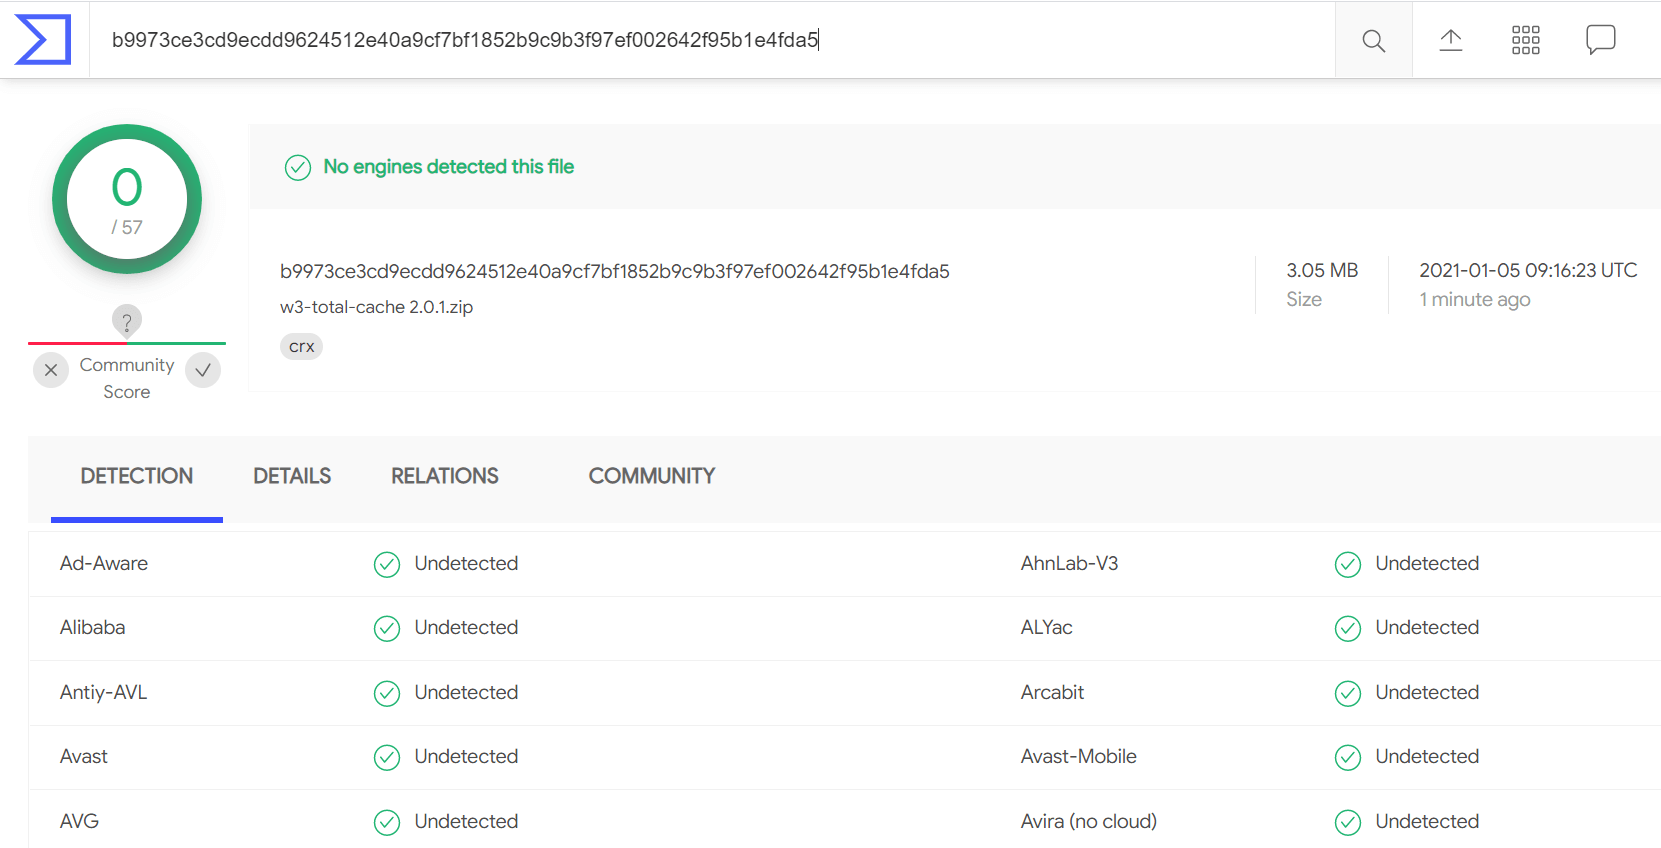Click the 3.05 MB size value
Screen dimensions: 1661x848
pyautogui.click(x=1322, y=270)
